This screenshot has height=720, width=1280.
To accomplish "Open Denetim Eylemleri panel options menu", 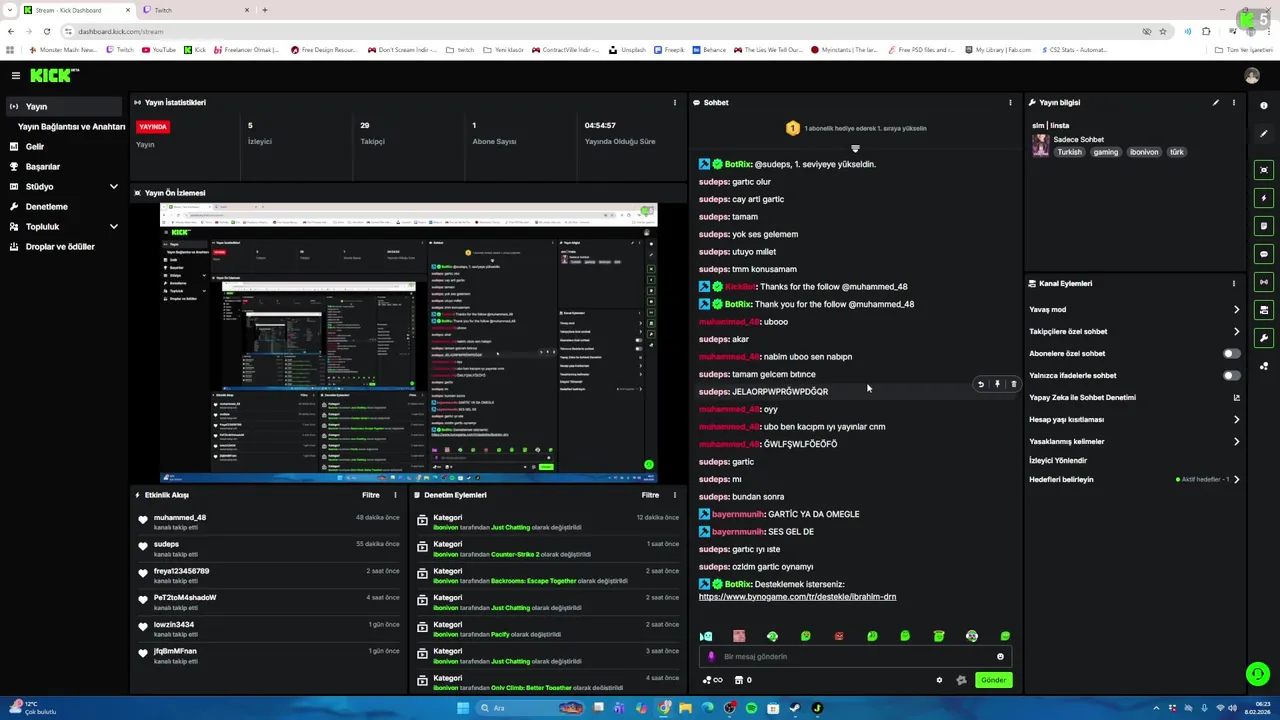I will coord(674,495).
